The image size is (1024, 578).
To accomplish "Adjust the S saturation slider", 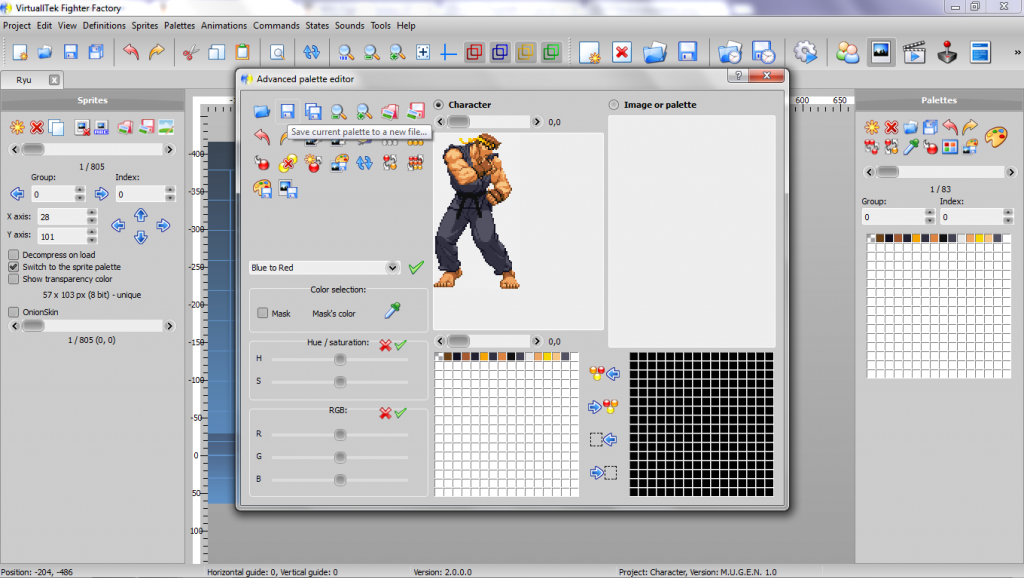I will click(340, 381).
